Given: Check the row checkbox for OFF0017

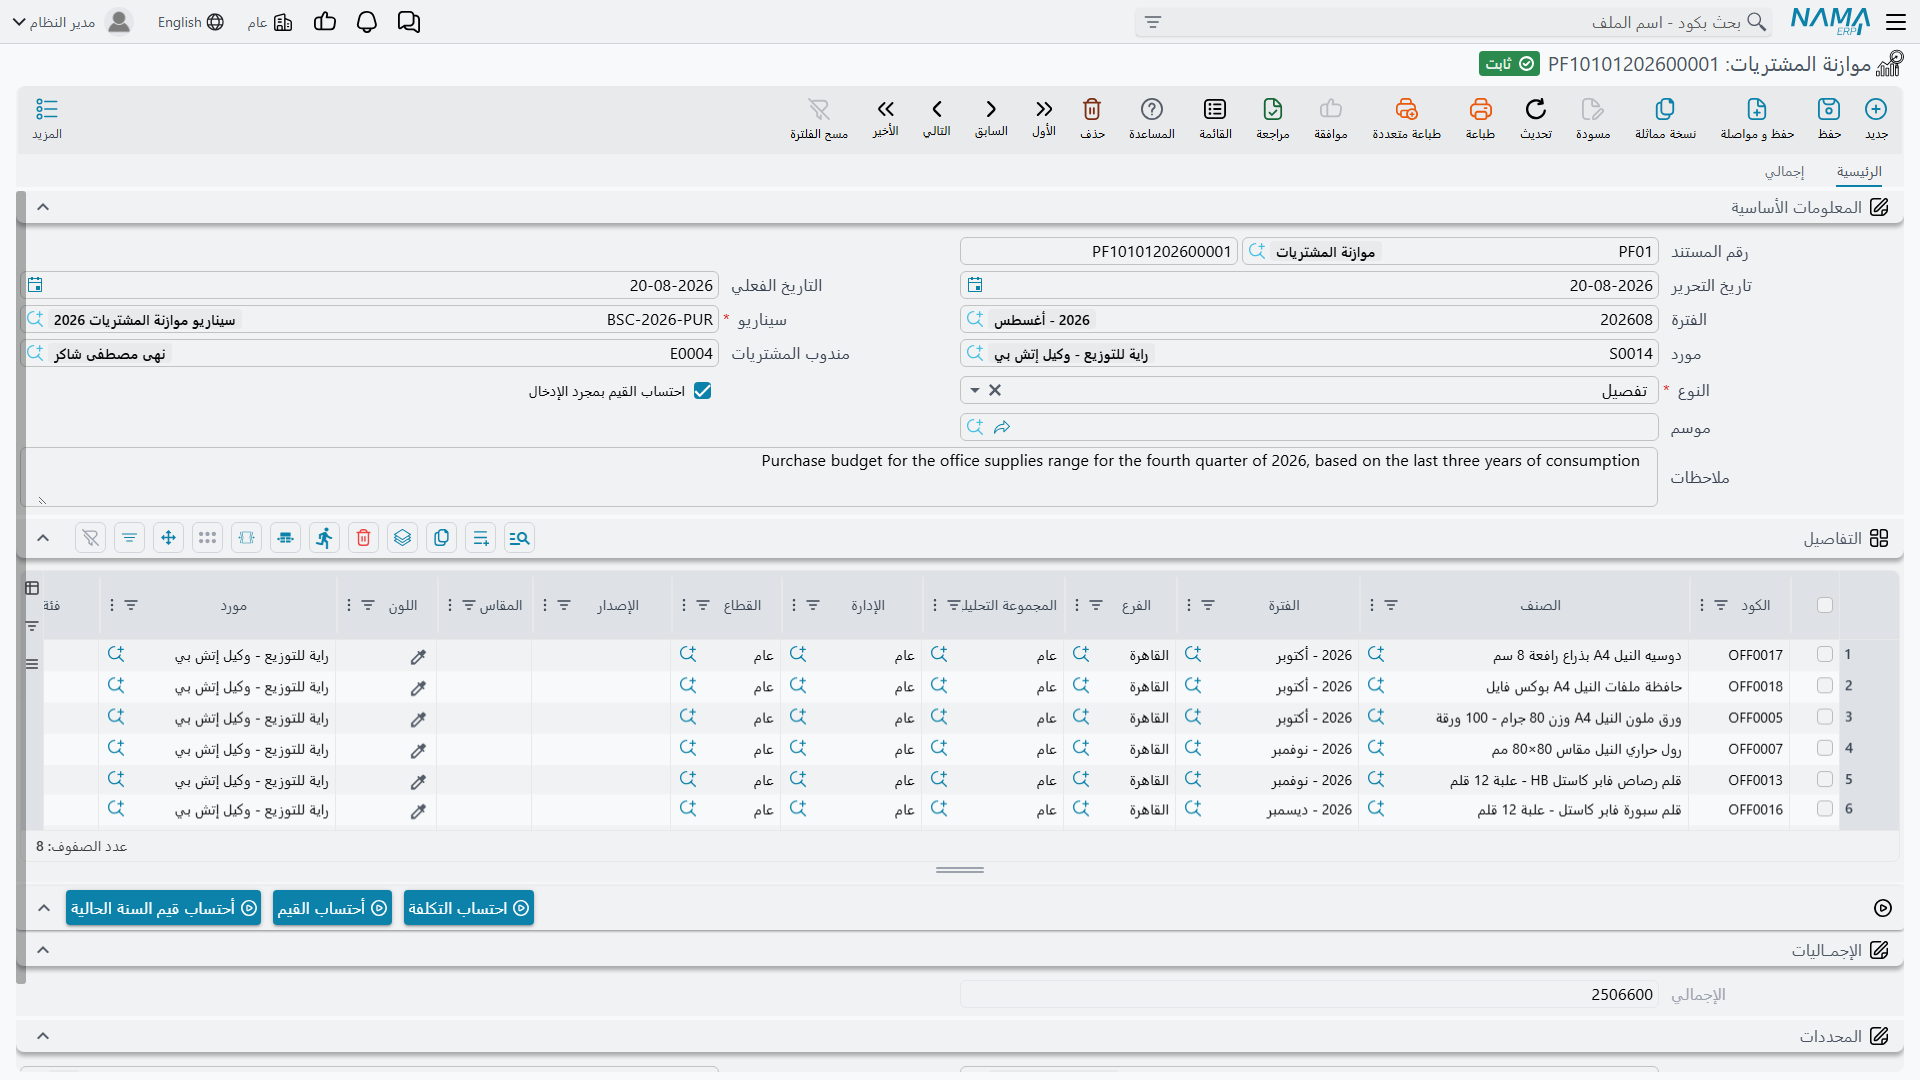Looking at the screenshot, I should pyautogui.click(x=1825, y=654).
